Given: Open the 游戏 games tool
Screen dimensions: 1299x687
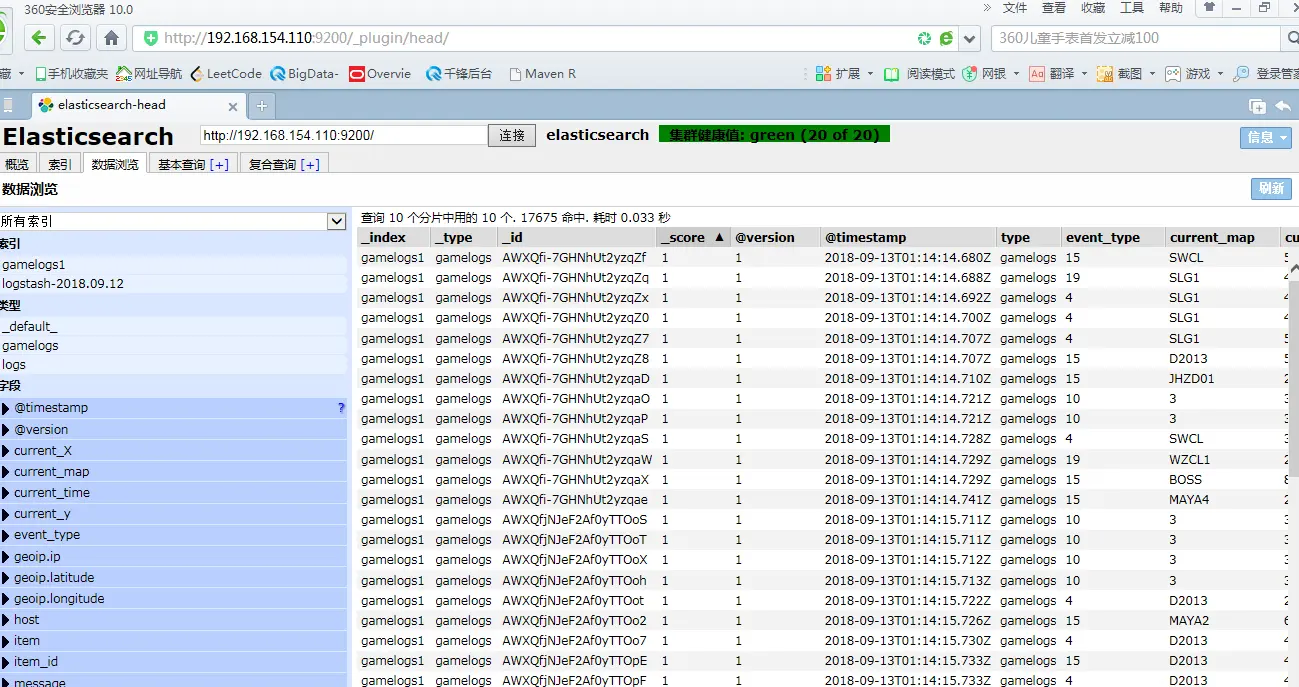Looking at the screenshot, I should 1193,74.
